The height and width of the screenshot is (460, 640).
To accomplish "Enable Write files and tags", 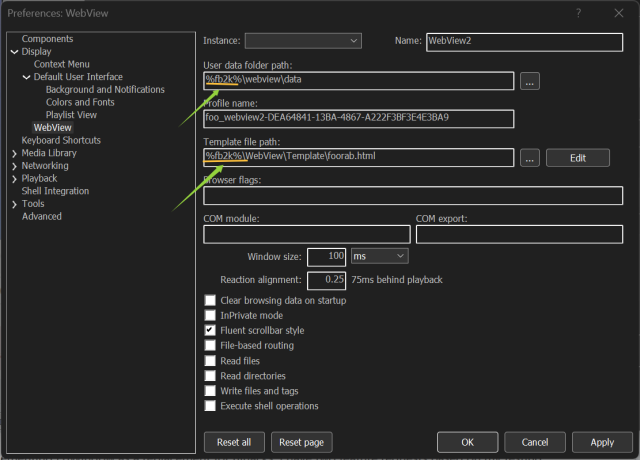I will point(210,391).
